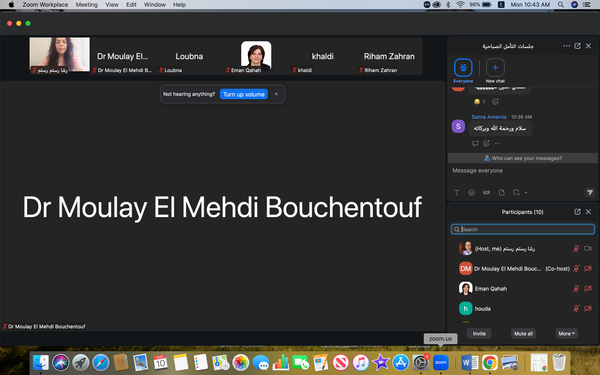The width and height of the screenshot is (600, 375).
Task: Unmute Eman Qahah in participants list
Action: tap(576, 289)
